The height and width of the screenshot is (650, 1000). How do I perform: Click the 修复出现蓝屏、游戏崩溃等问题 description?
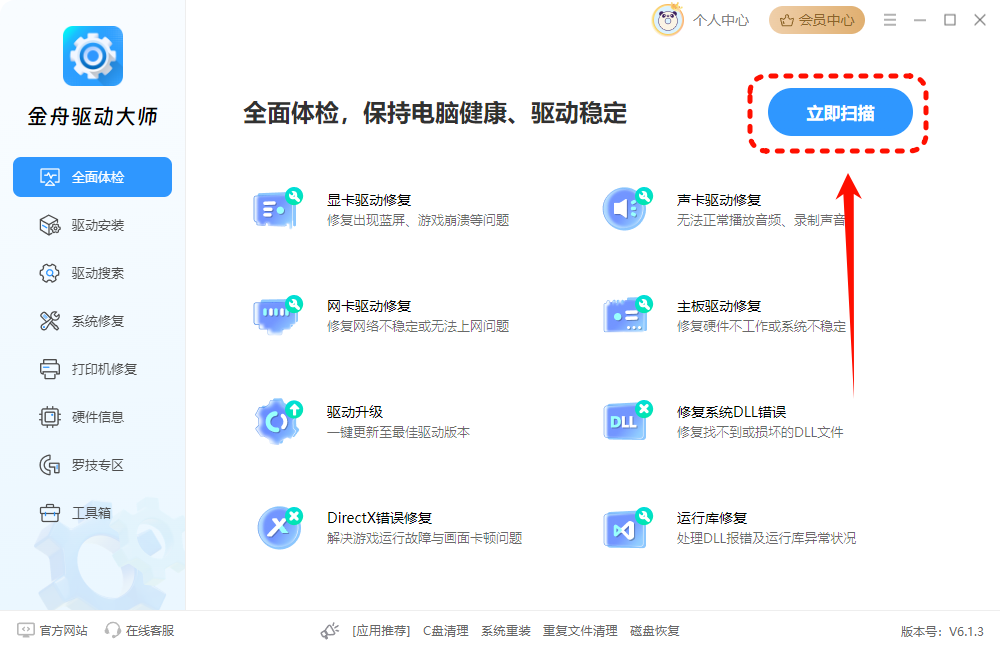[418, 221]
